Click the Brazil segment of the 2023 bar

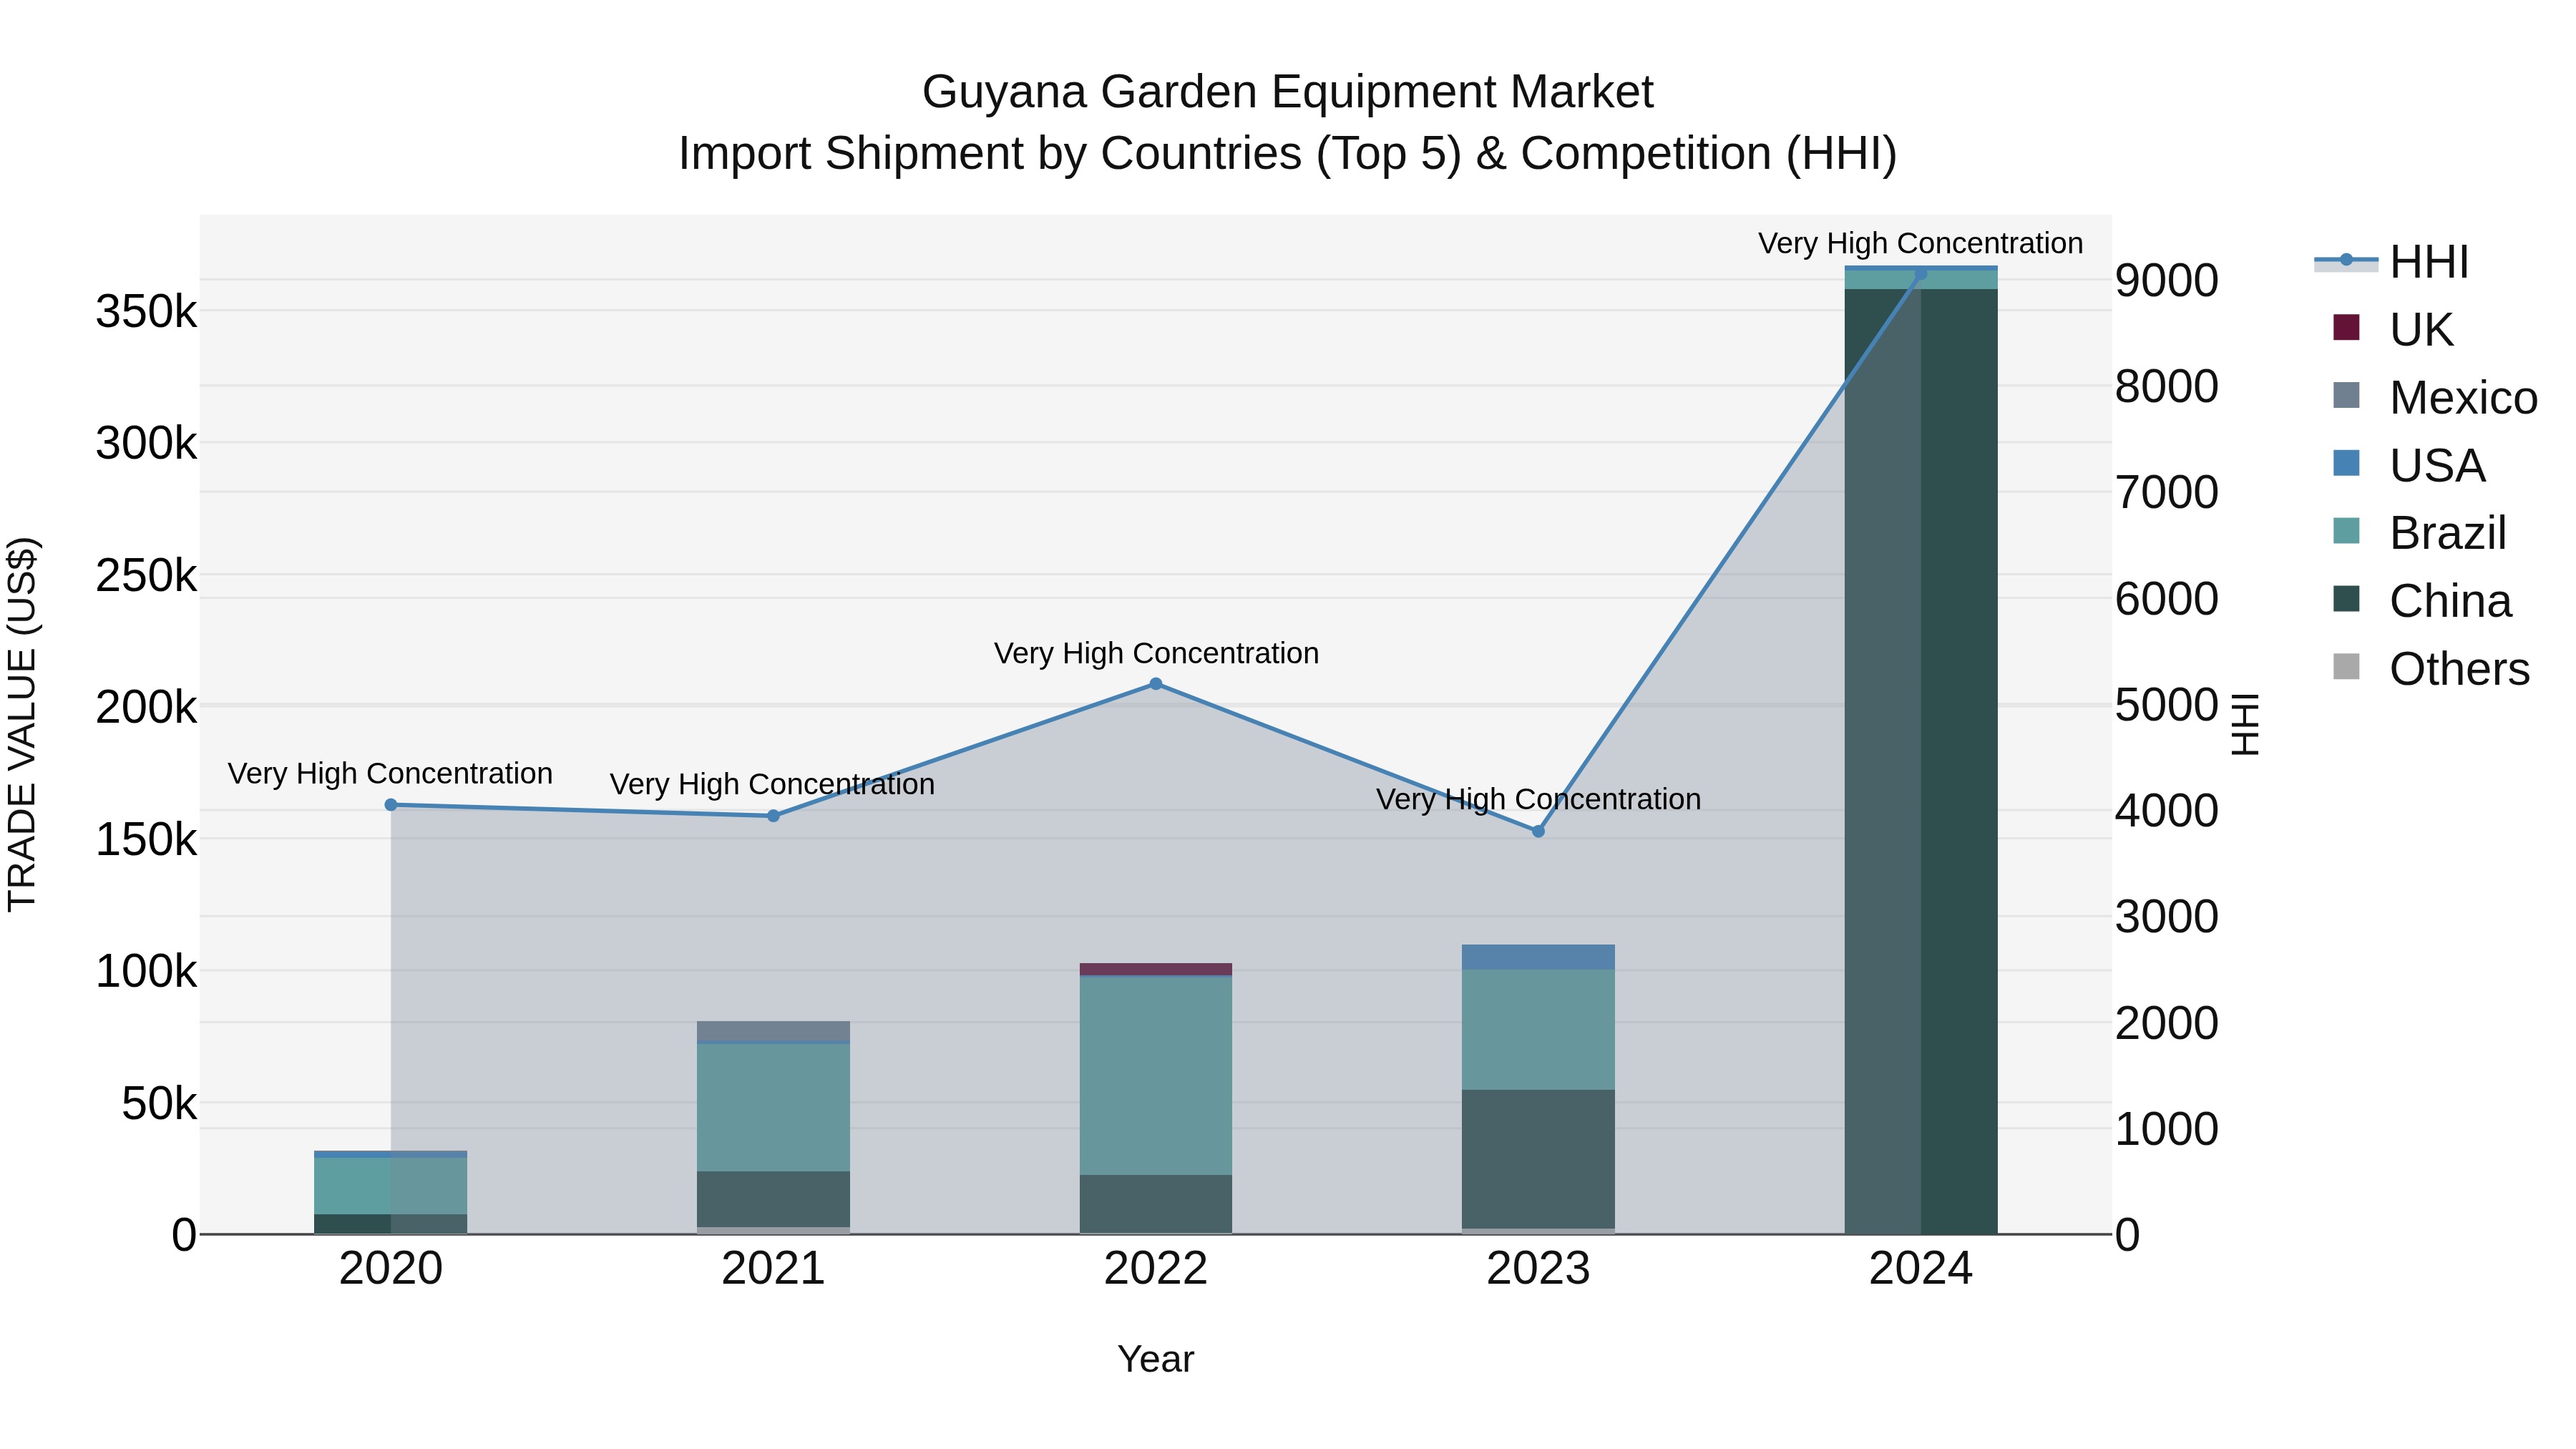pyautogui.click(x=1538, y=1030)
